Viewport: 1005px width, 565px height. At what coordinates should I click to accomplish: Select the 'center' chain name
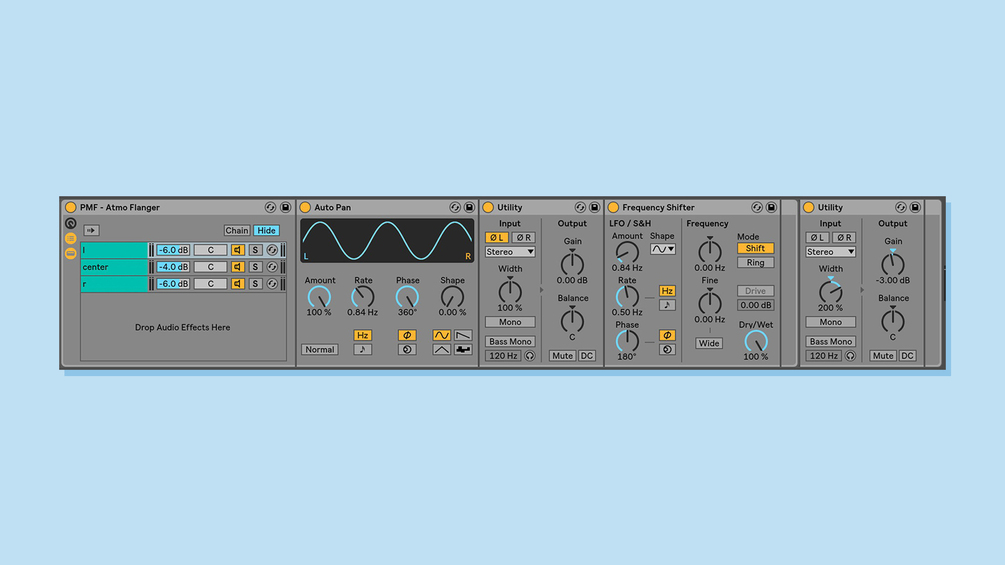pyautogui.click(x=114, y=266)
